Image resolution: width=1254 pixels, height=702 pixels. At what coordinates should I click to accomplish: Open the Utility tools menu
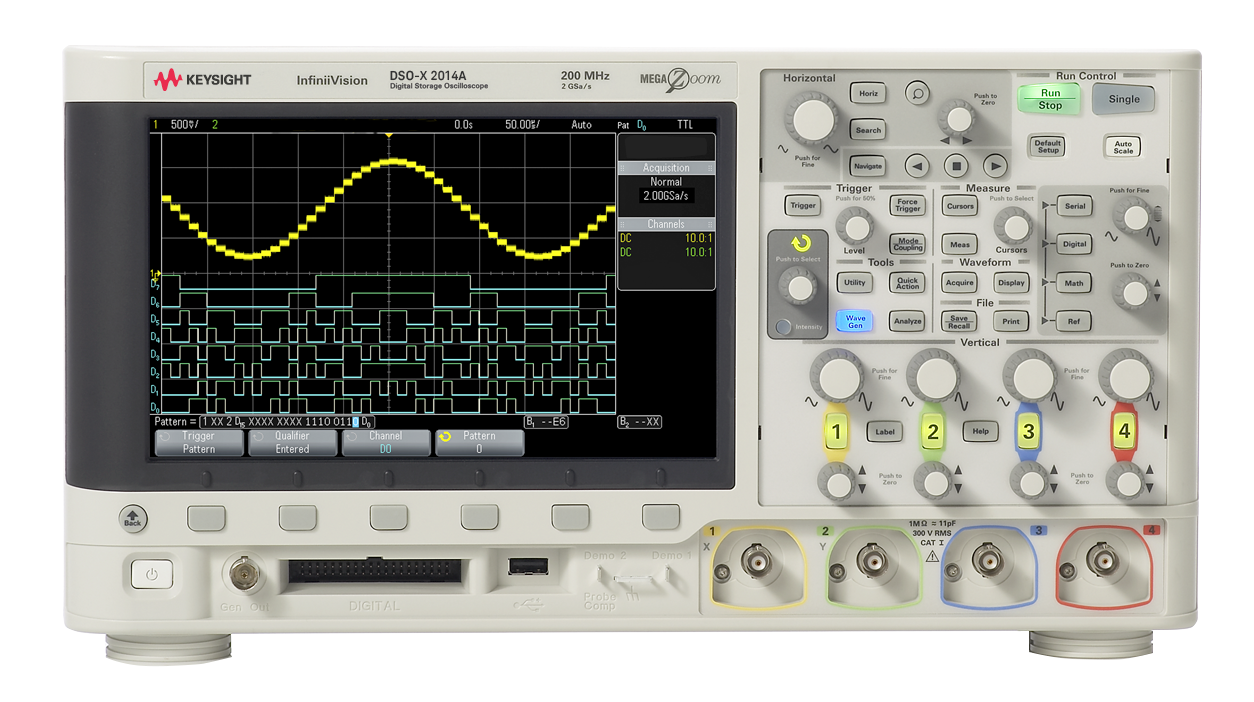point(854,283)
